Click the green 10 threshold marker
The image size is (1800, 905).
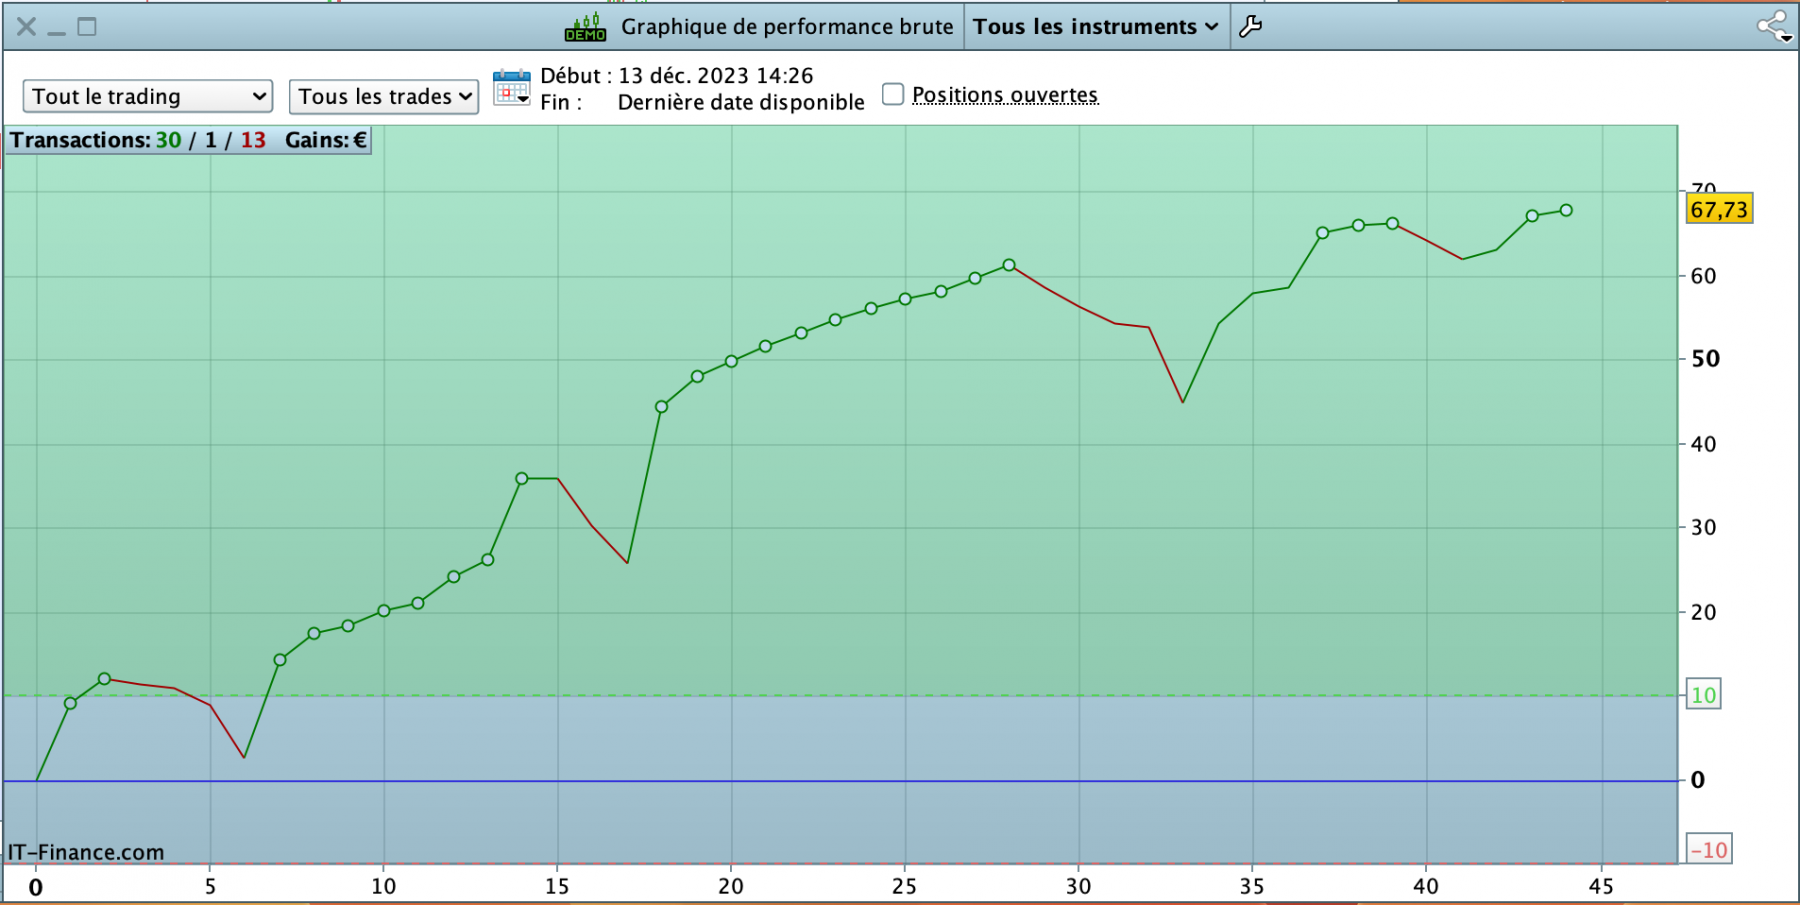[x=1704, y=695]
